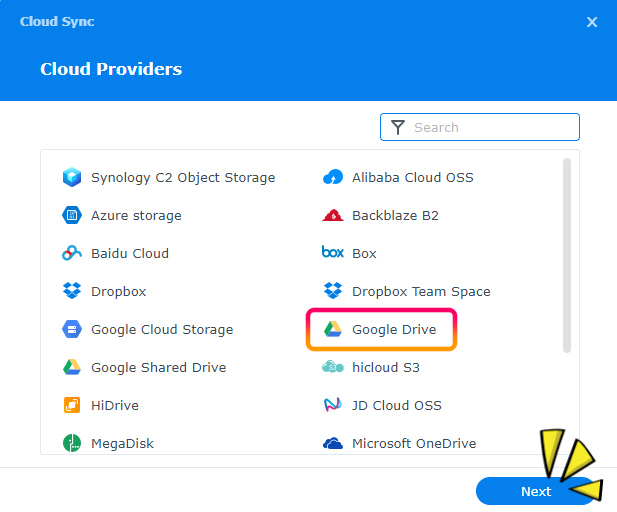617x512 pixels.
Task: Choose the Dropbox Team Space icon
Action: tap(333, 291)
